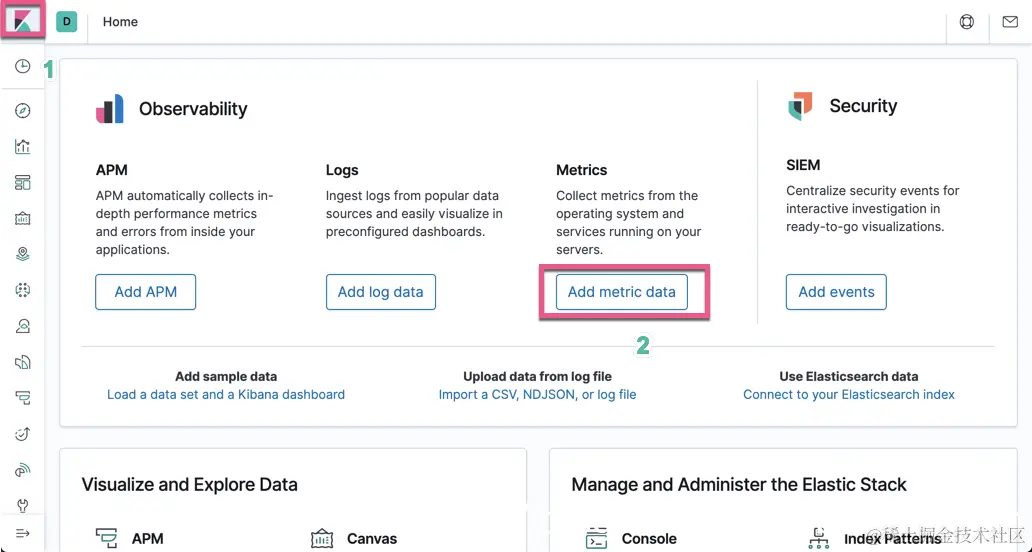Click the Add events button

[837, 292]
